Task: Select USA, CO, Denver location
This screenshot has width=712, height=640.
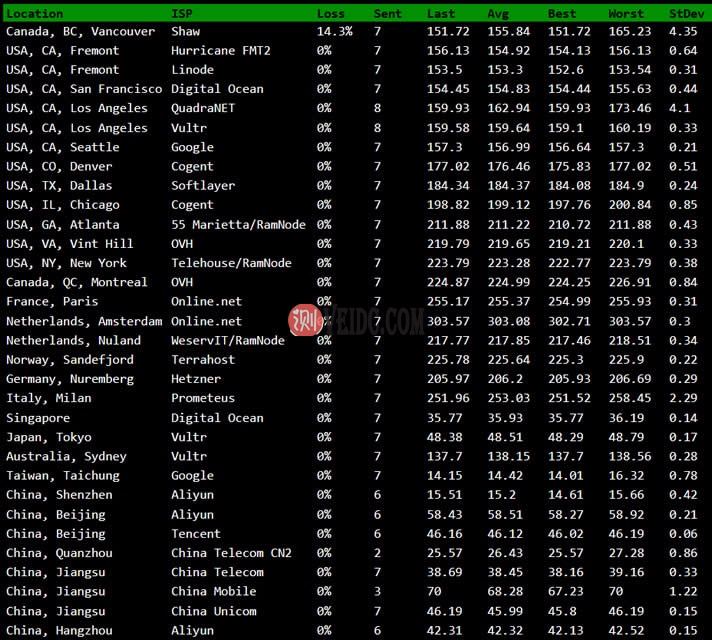Action: 59,166
